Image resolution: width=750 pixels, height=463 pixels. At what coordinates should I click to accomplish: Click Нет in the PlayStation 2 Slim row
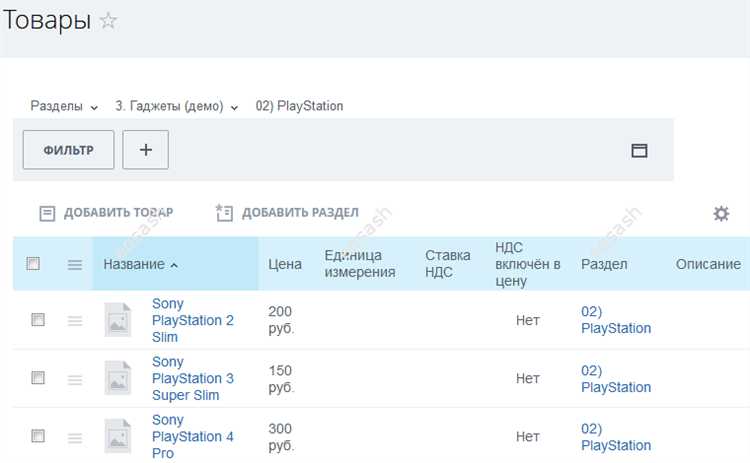[x=528, y=320]
